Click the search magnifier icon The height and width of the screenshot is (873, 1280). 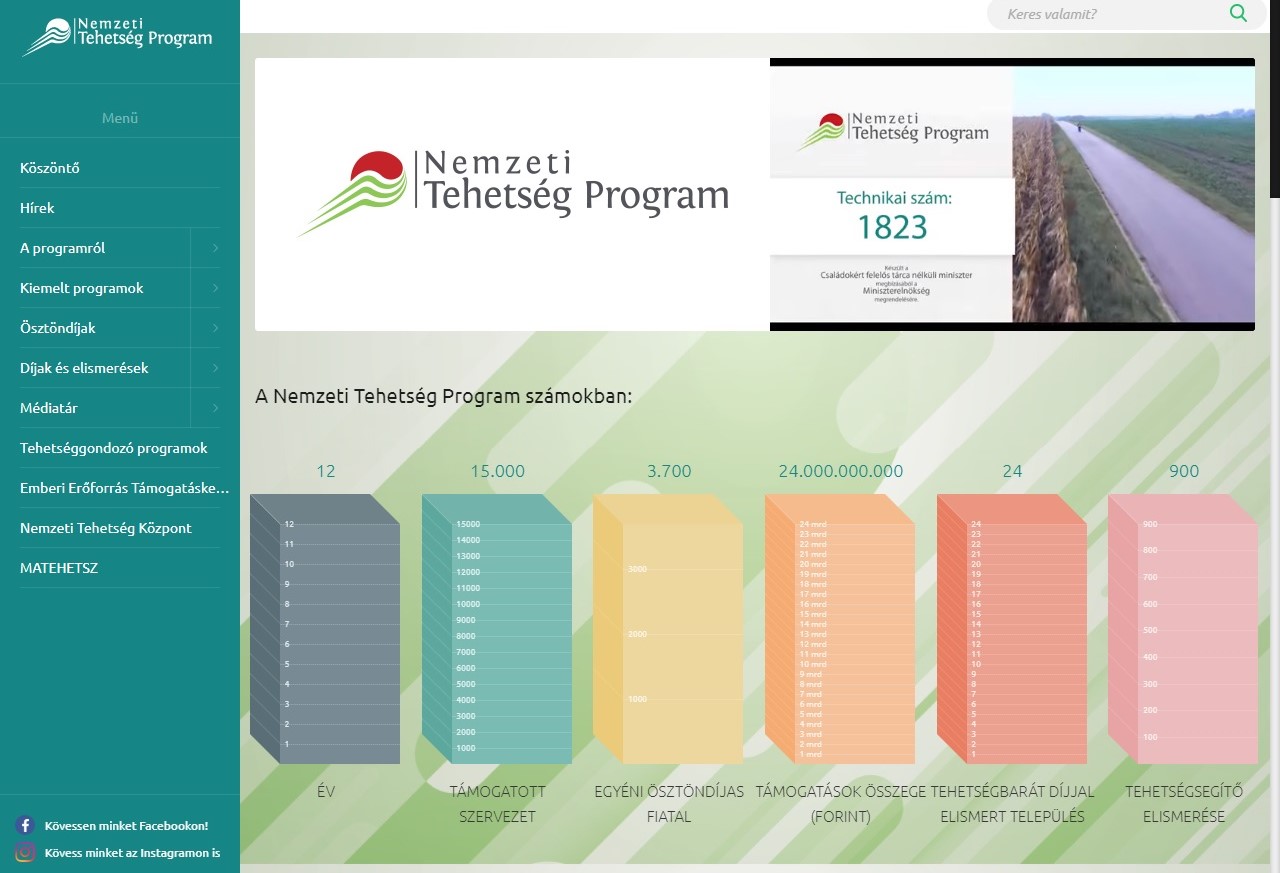(x=1238, y=14)
